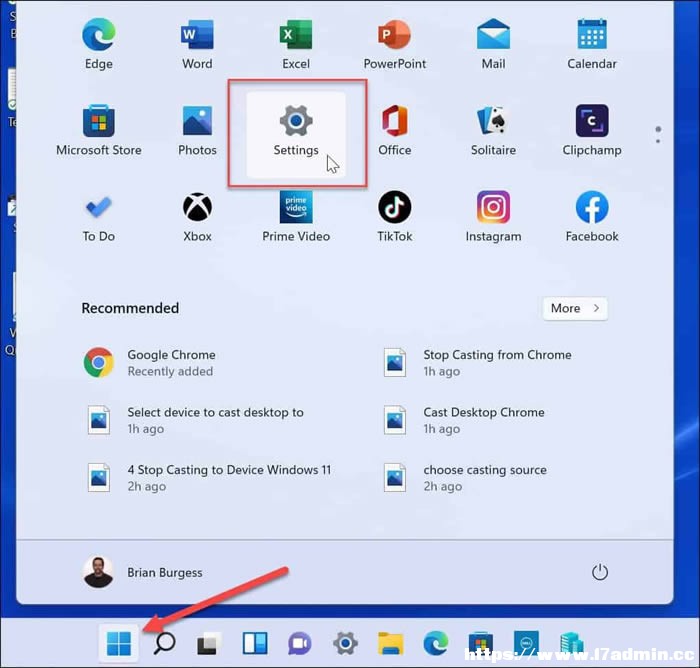Launch TikTok from pinned apps
The image size is (700, 668).
point(395,217)
